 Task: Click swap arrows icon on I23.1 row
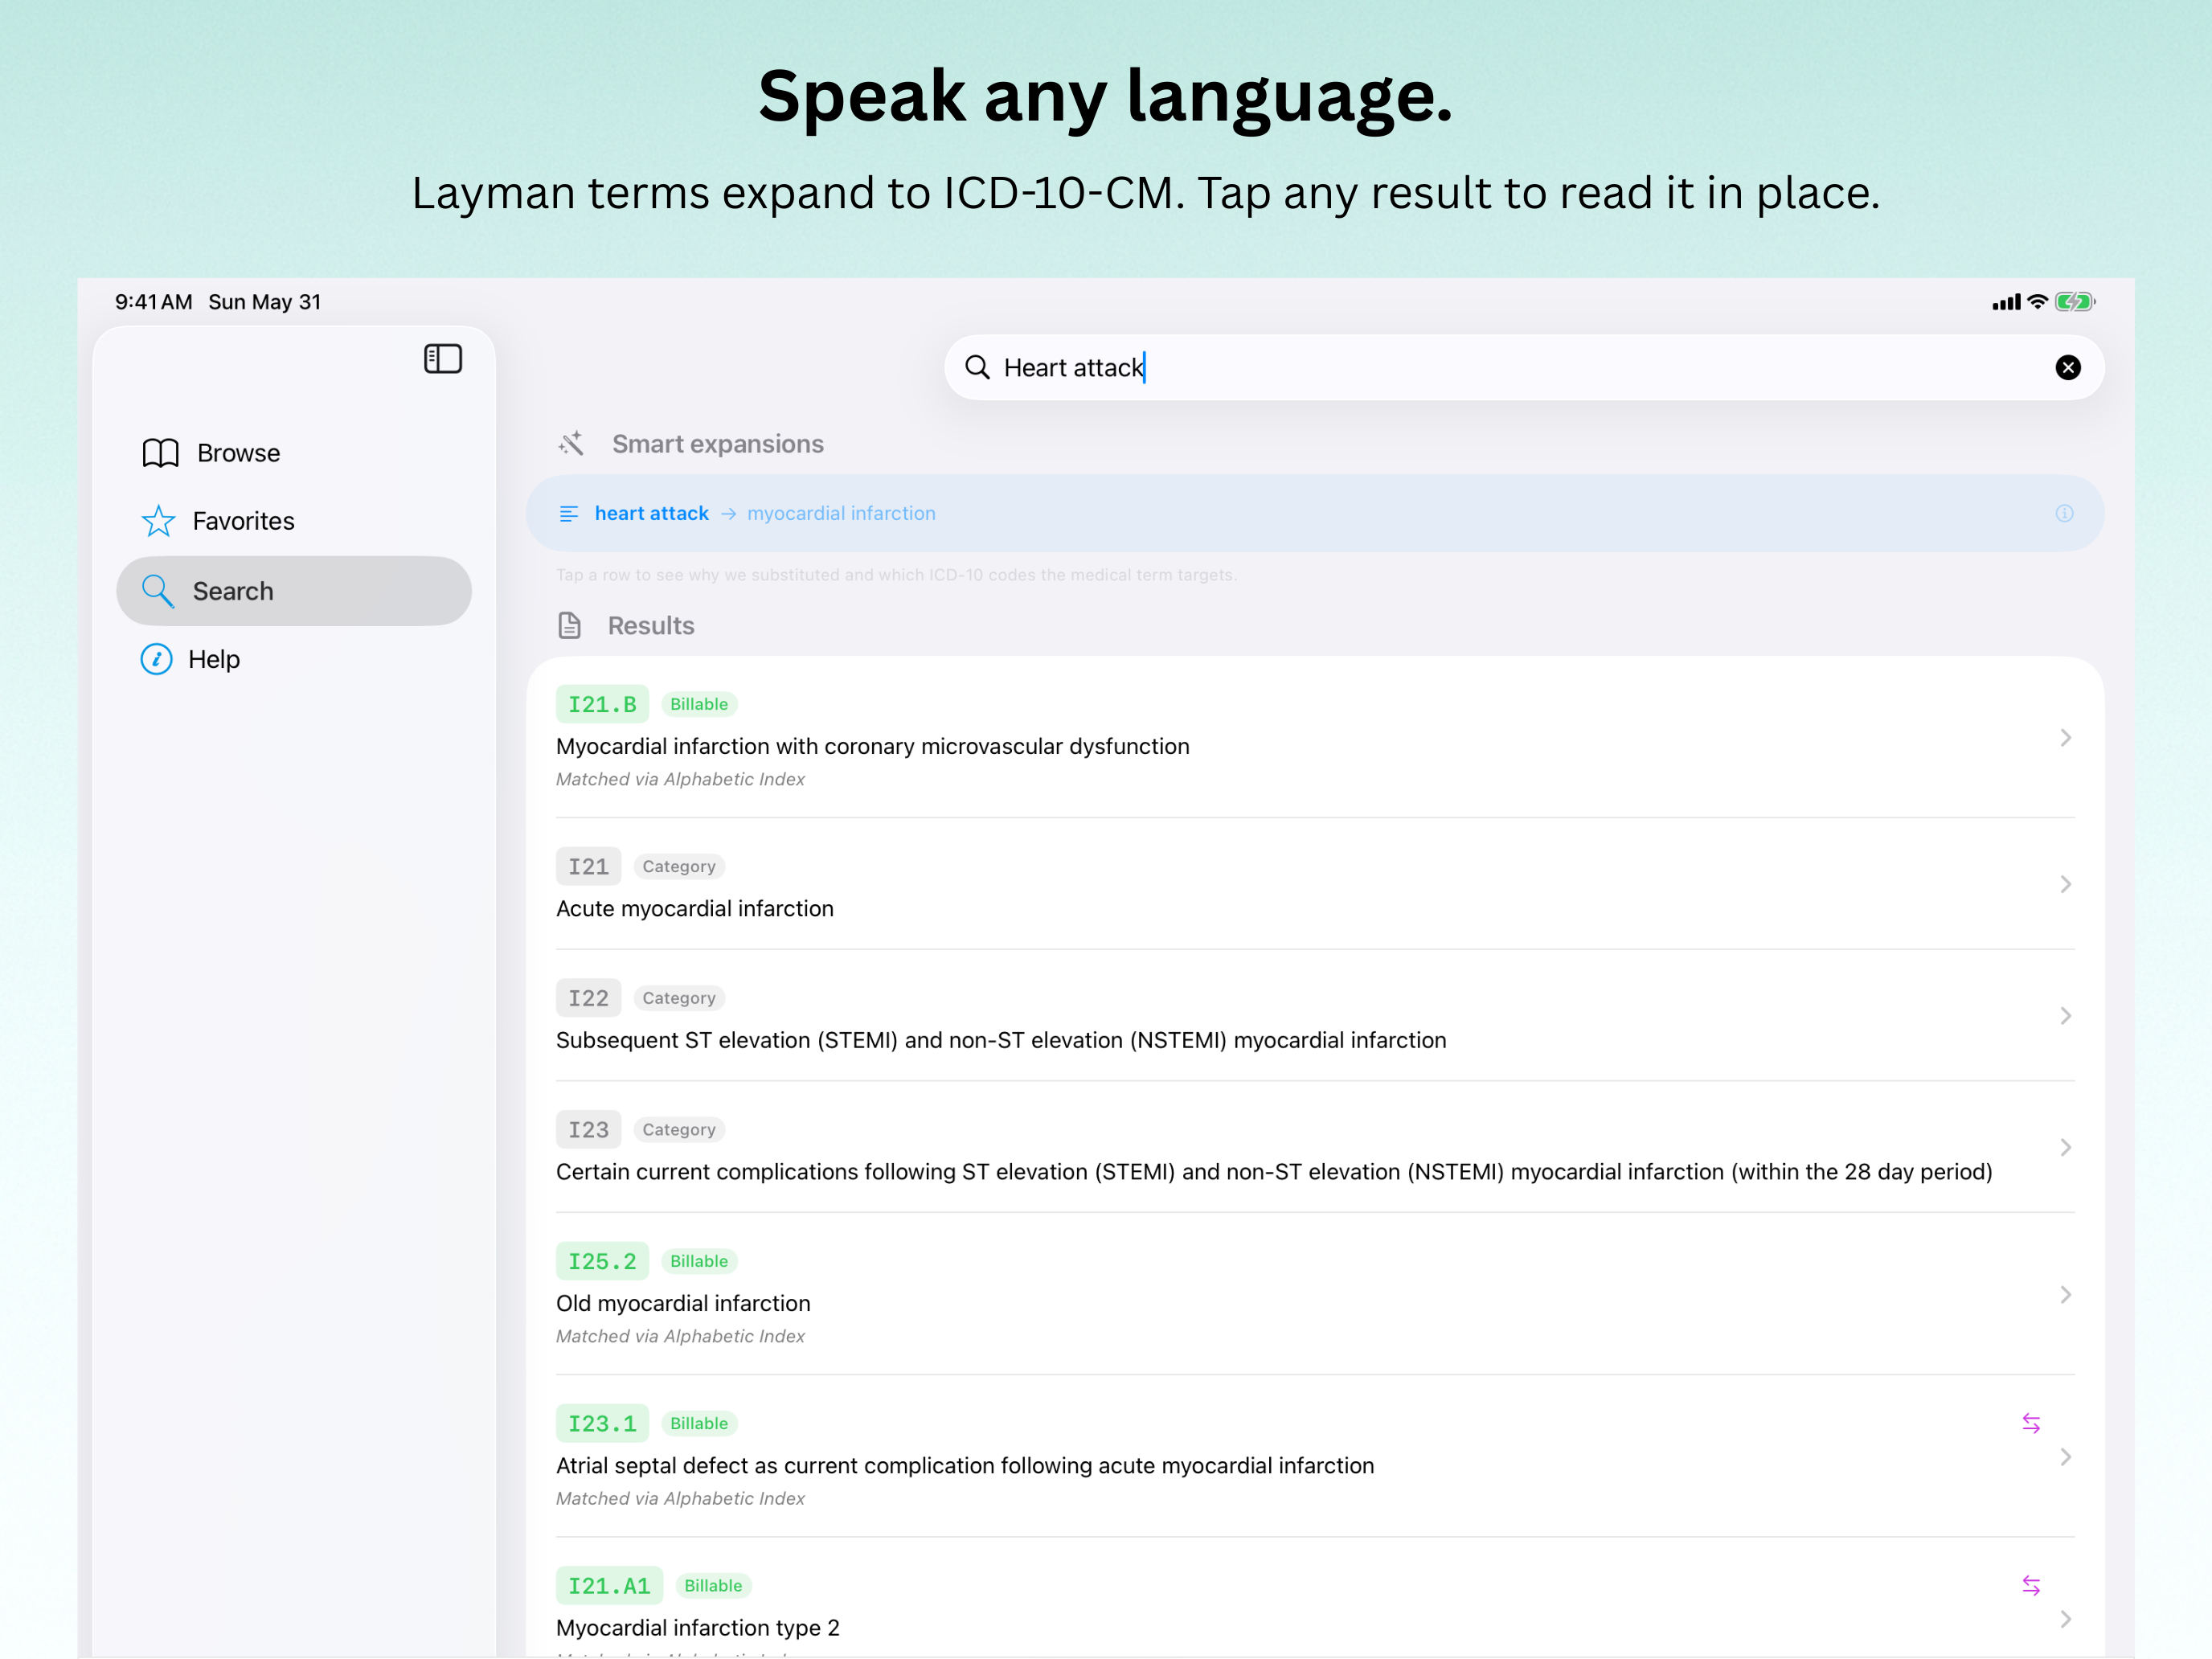click(2031, 1423)
